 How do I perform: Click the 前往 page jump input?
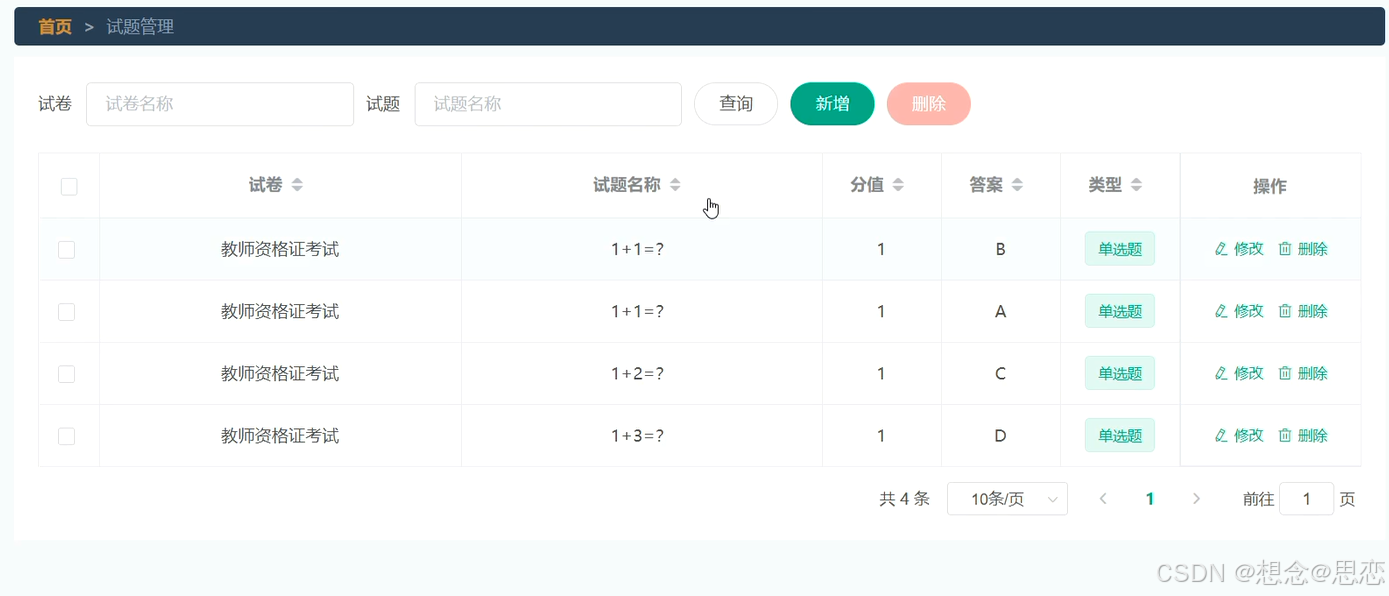[x=1306, y=499]
